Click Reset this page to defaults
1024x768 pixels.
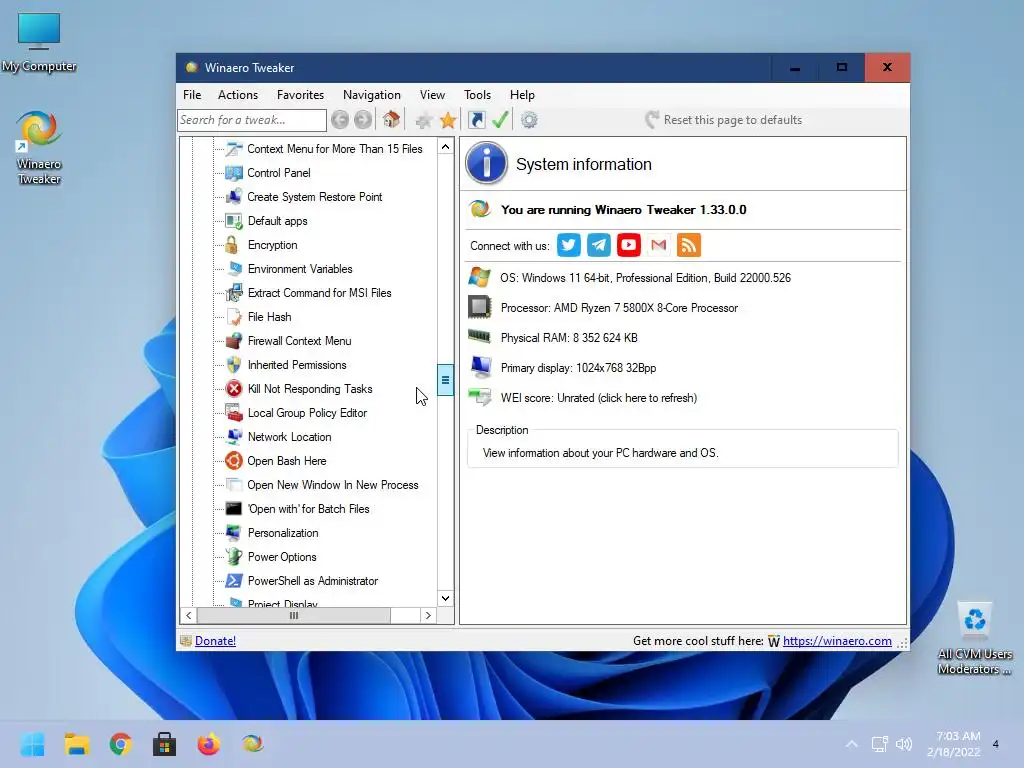tap(724, 120)
